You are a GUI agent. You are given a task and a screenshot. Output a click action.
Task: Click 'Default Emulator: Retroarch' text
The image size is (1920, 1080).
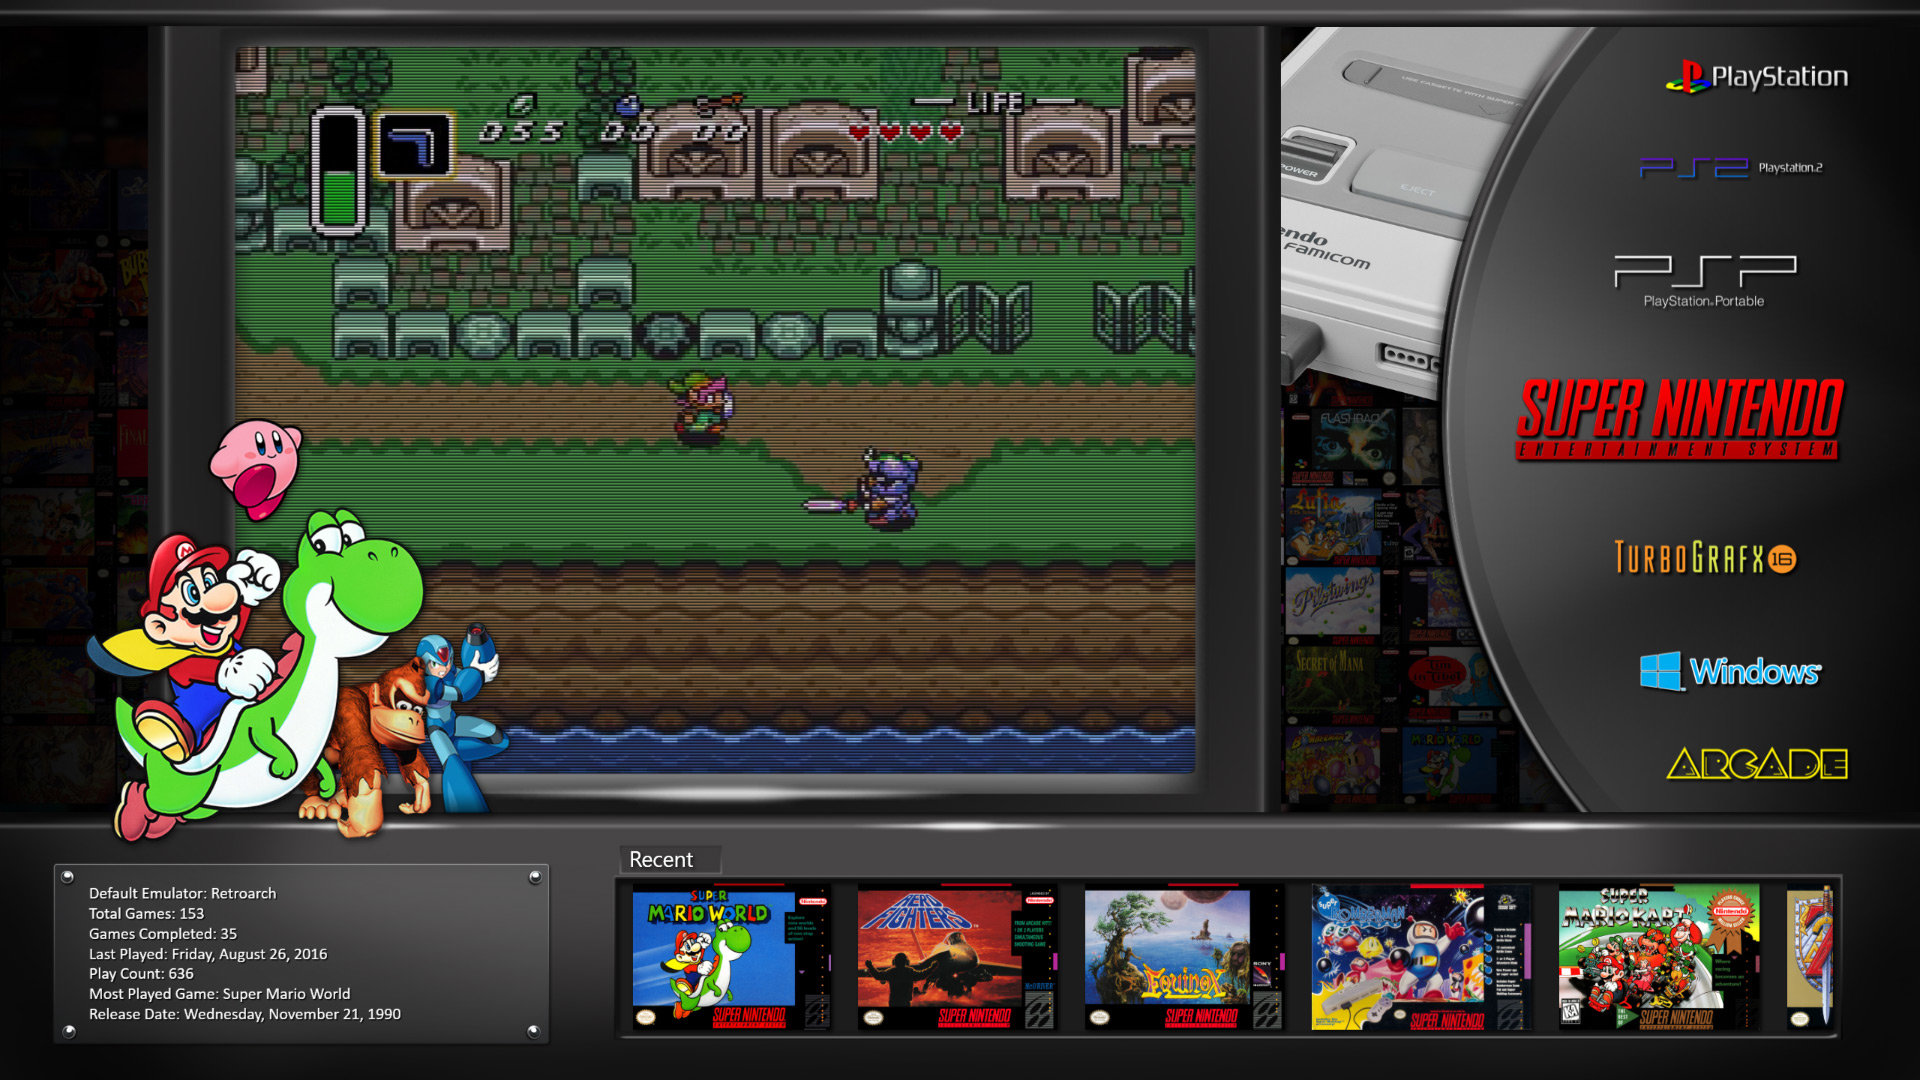182,893
